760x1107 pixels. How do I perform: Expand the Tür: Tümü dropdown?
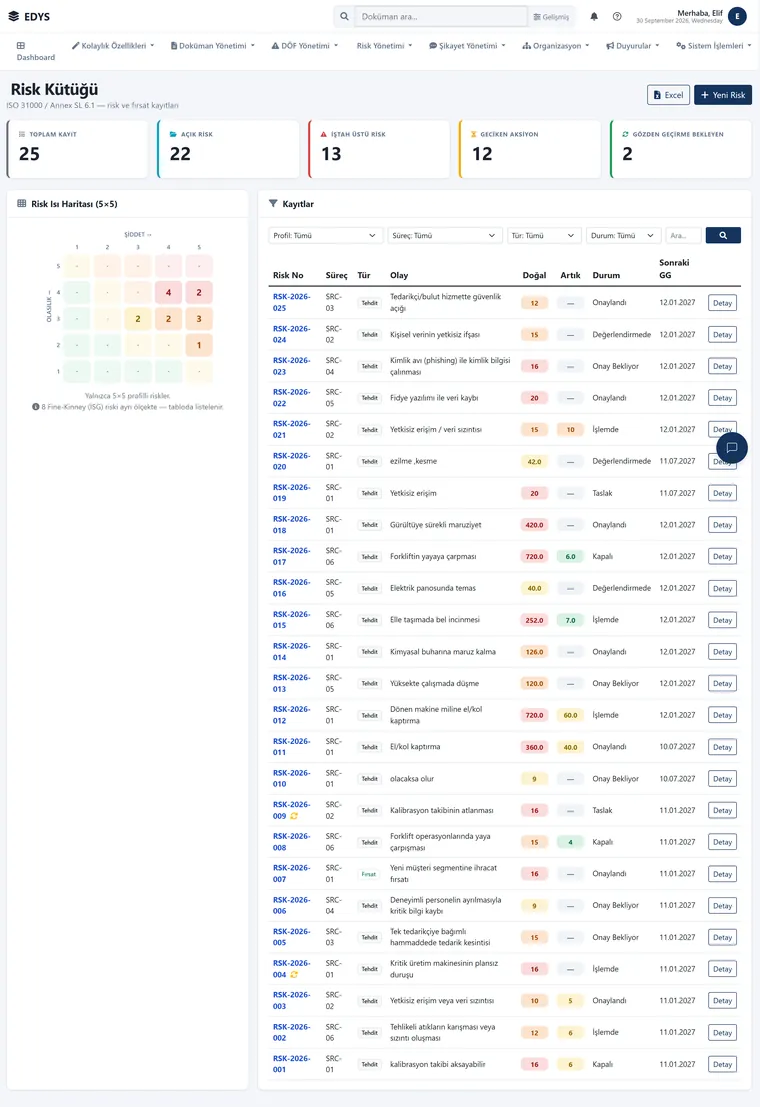click(x=544, y=235)
